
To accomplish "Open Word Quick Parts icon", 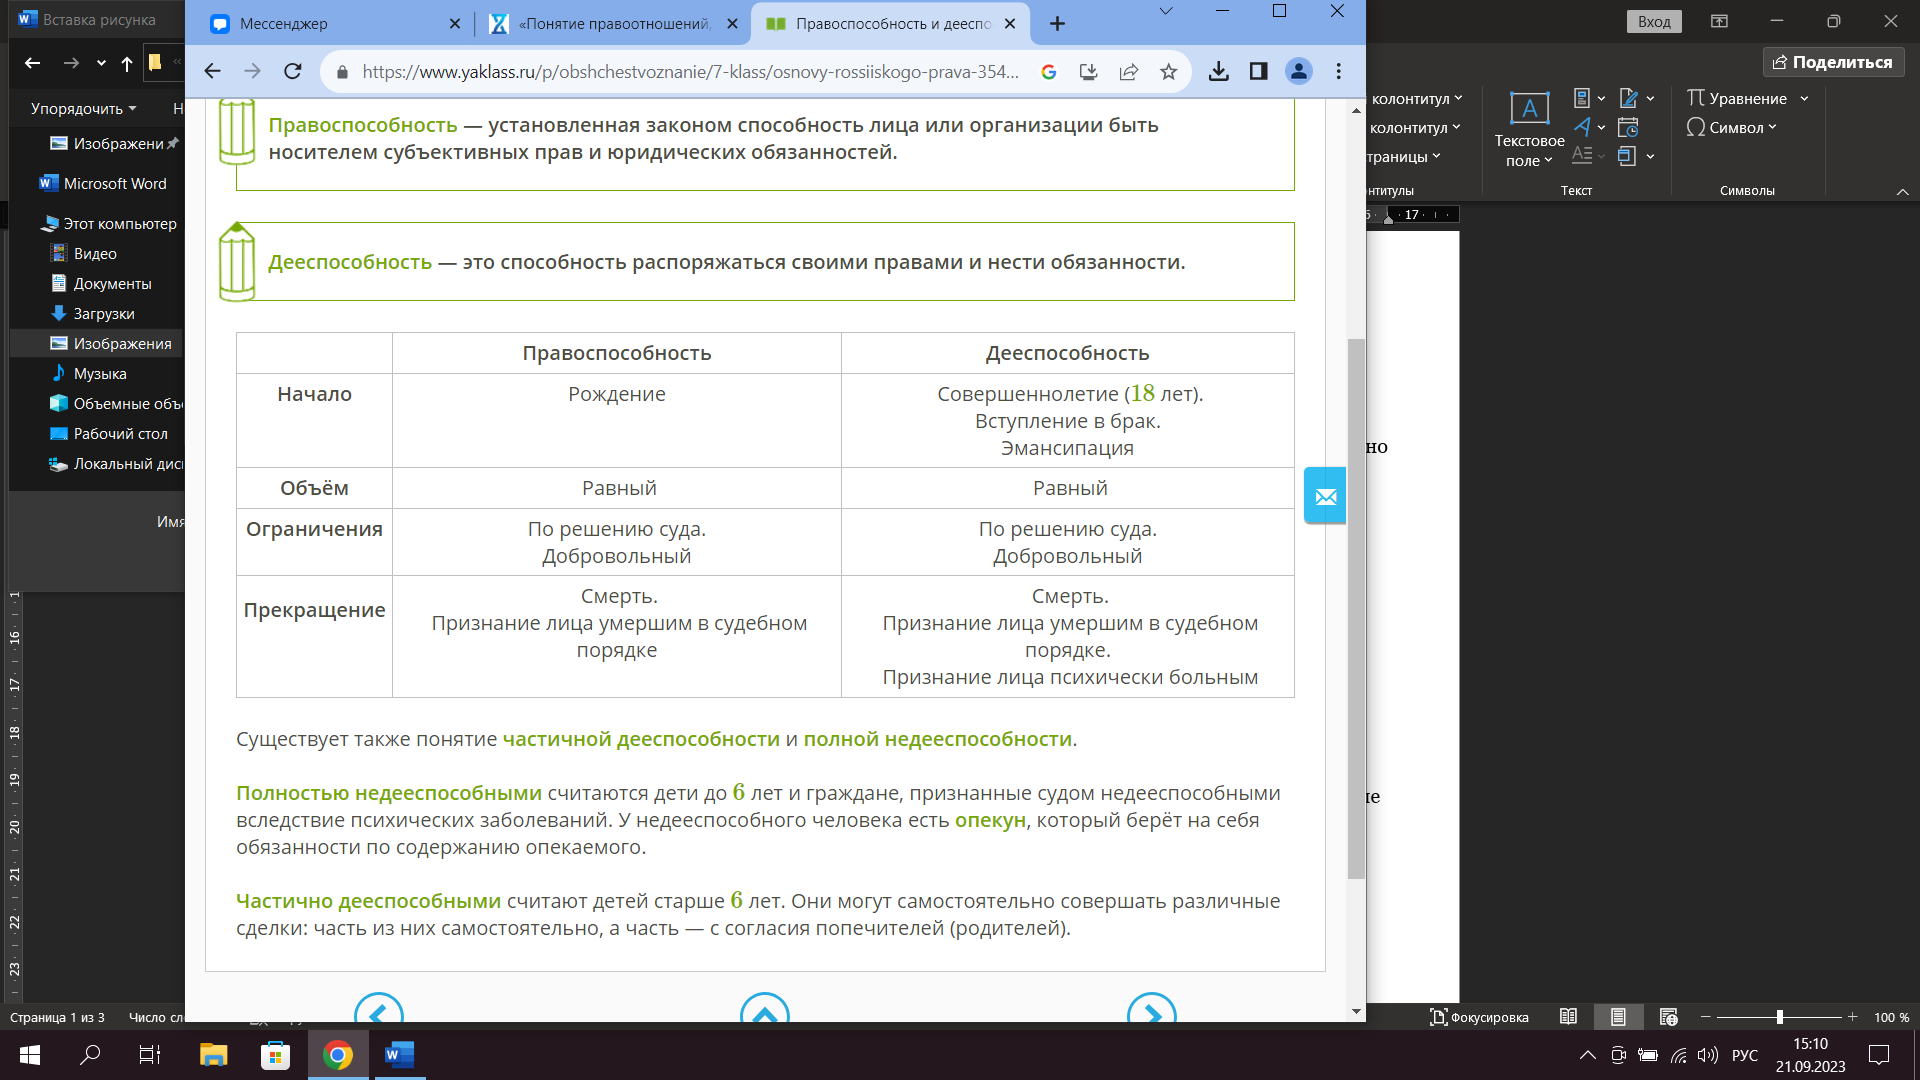I will click(1588, 98).
